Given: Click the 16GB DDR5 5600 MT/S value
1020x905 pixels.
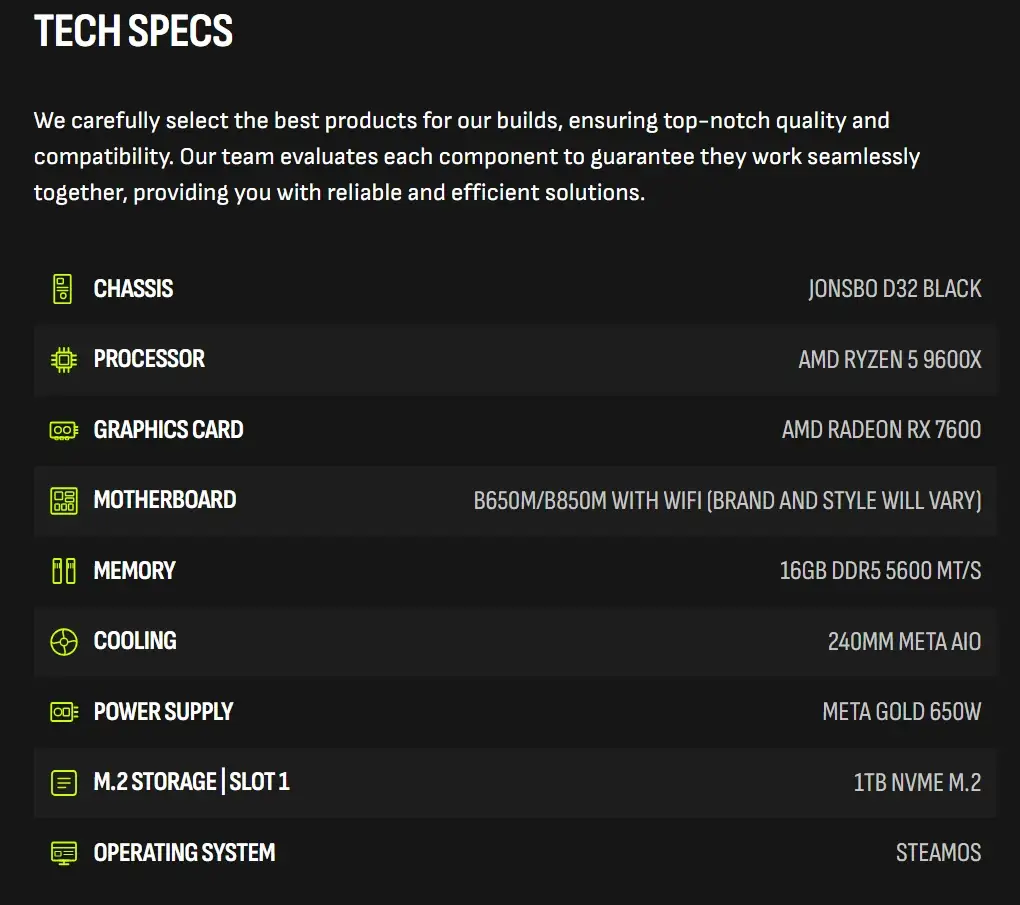Looking at the screenshot, I should click(x=880, y=571).
